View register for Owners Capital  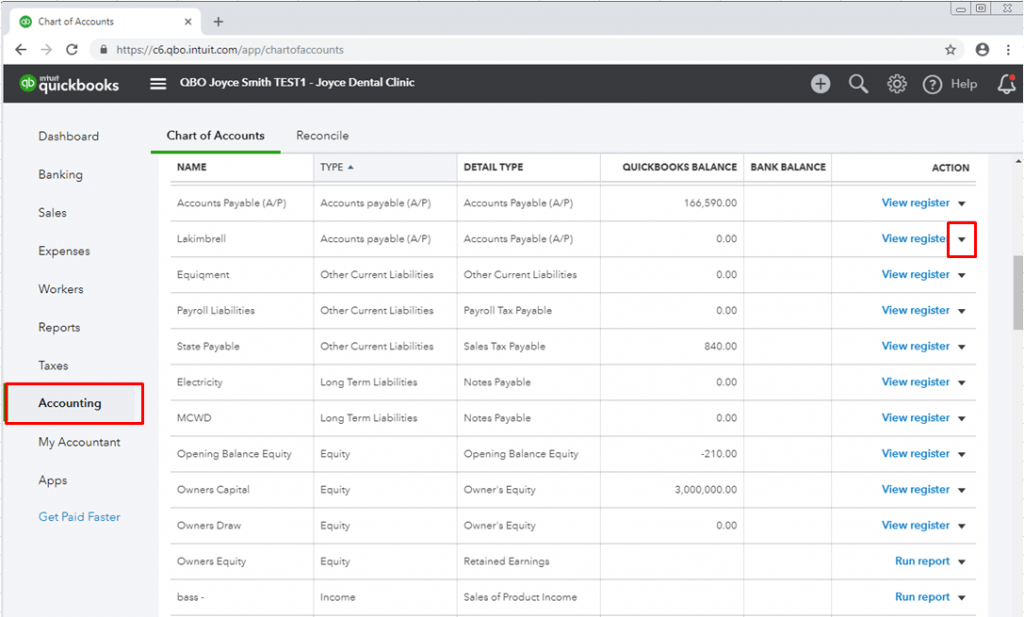coord(915,490)
